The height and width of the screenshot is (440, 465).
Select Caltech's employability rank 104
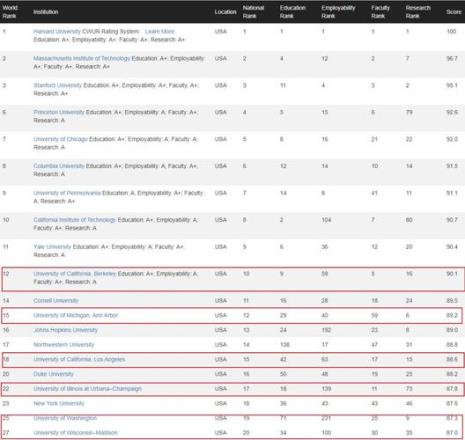coord(326,220)
